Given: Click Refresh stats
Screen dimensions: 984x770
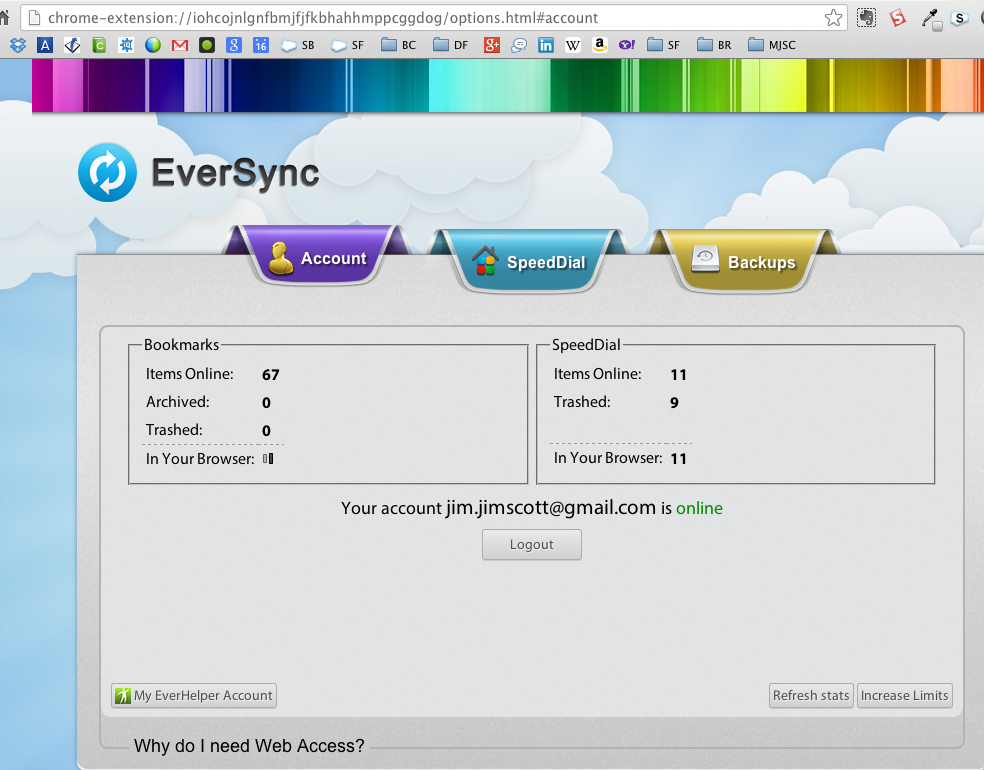Looking at the screenshot, I should point(811,695).
